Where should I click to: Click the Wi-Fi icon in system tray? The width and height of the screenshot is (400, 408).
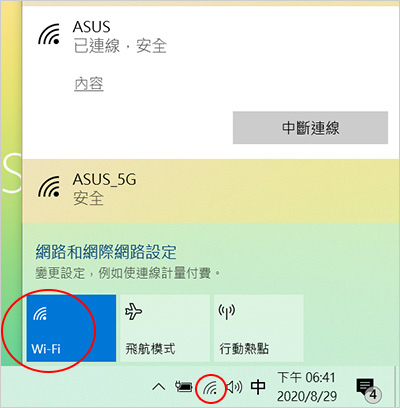pos(210,388)
